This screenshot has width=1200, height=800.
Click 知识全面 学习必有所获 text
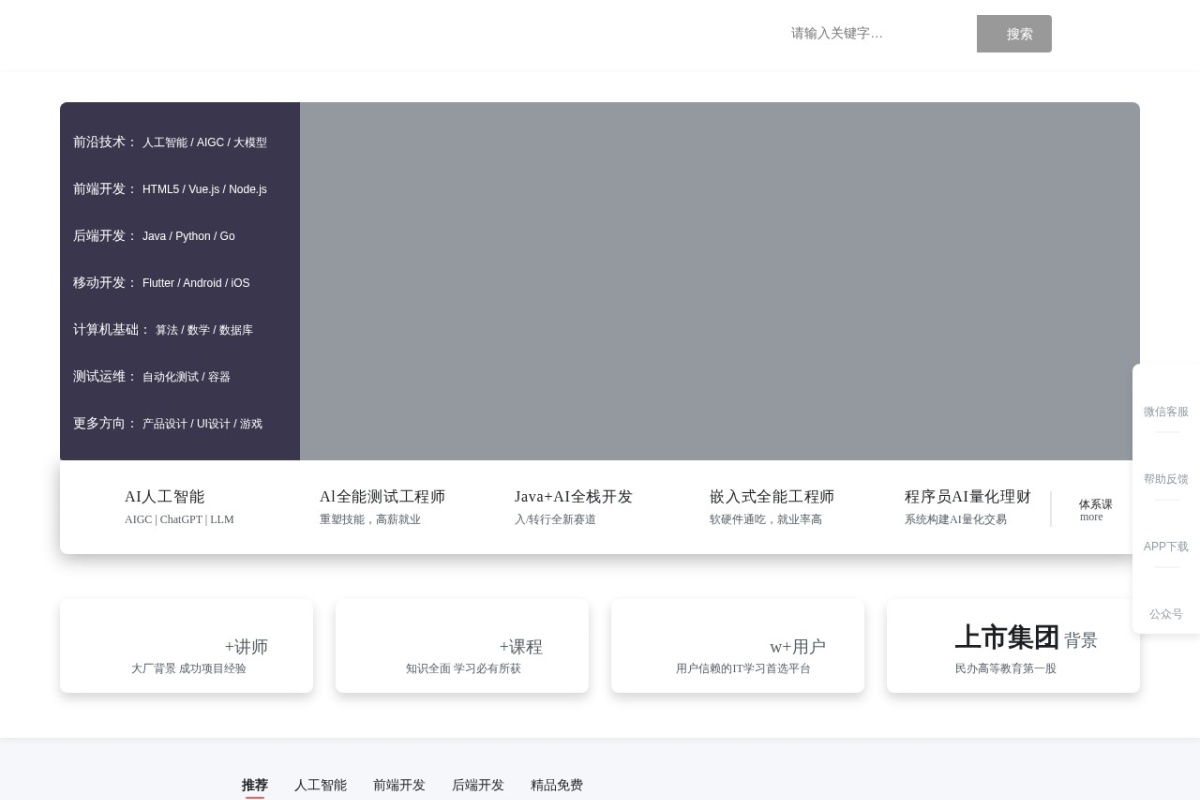click(x=463, y=669)
